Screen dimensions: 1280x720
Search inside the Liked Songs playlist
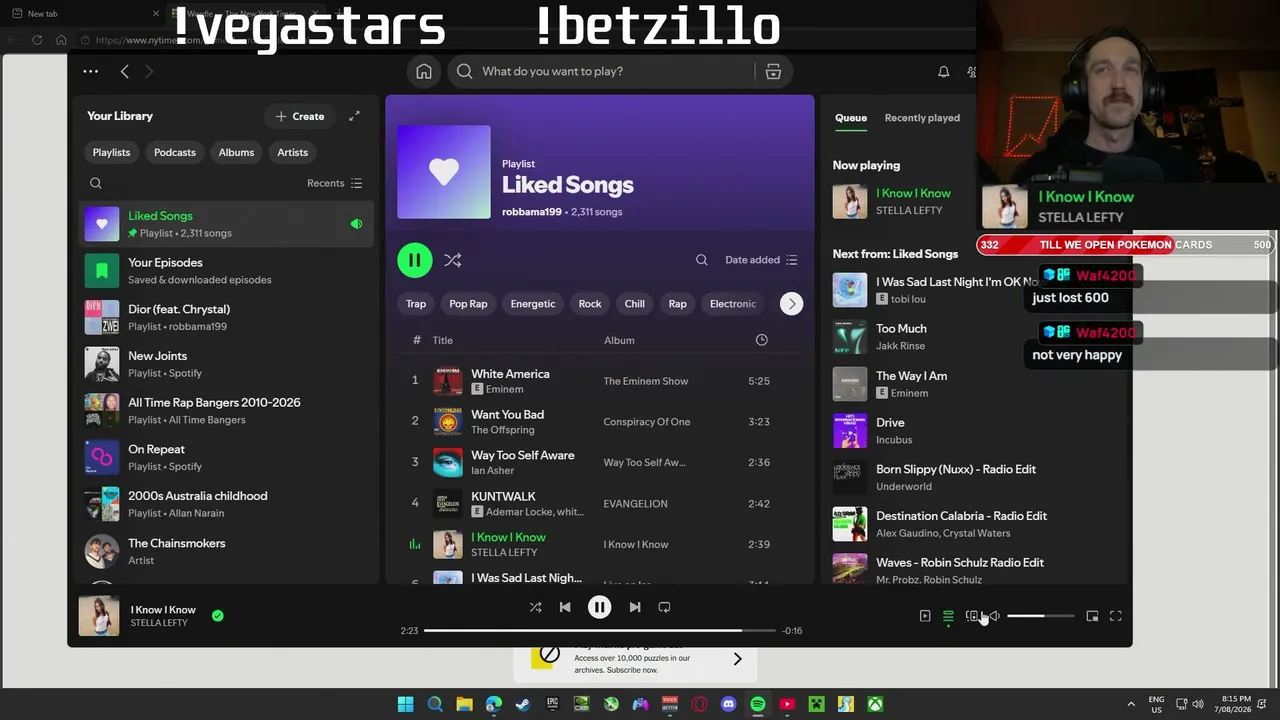click(x=702, y=260)
